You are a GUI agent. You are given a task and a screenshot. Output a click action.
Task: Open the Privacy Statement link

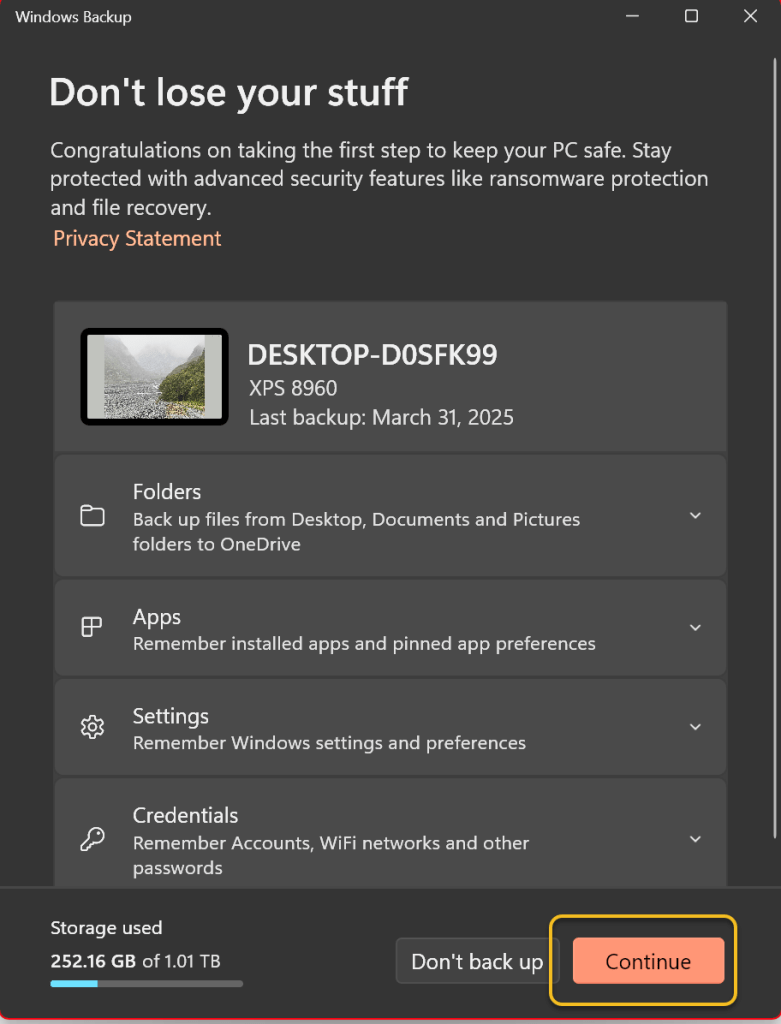[x=137, y=239]
